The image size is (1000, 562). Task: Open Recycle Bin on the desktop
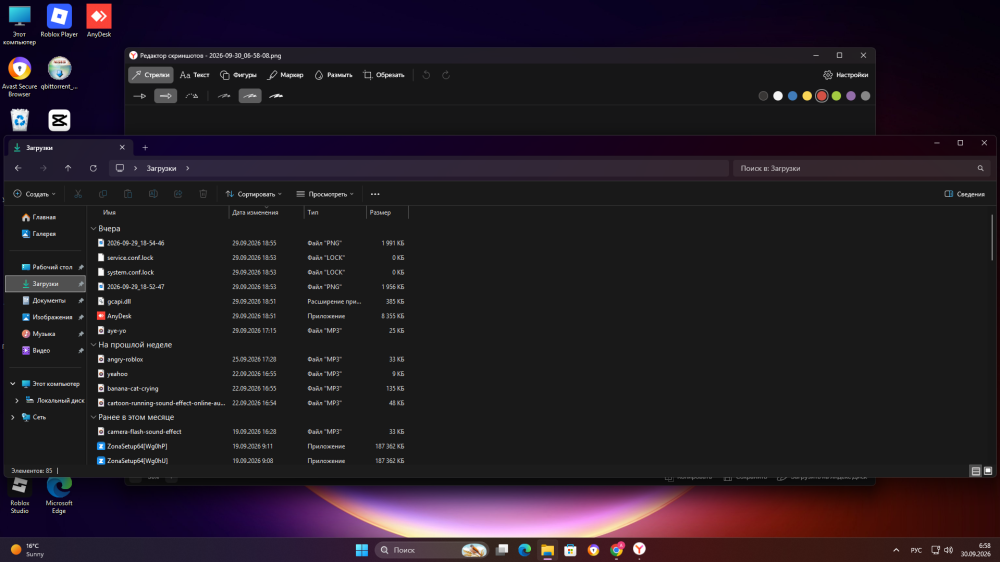click(20, 120)
